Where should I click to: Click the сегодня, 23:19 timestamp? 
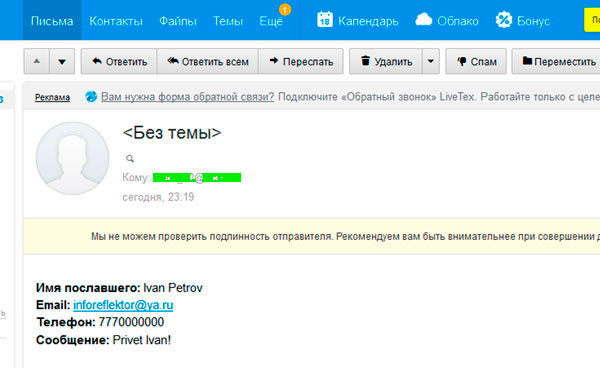[158, 197]
